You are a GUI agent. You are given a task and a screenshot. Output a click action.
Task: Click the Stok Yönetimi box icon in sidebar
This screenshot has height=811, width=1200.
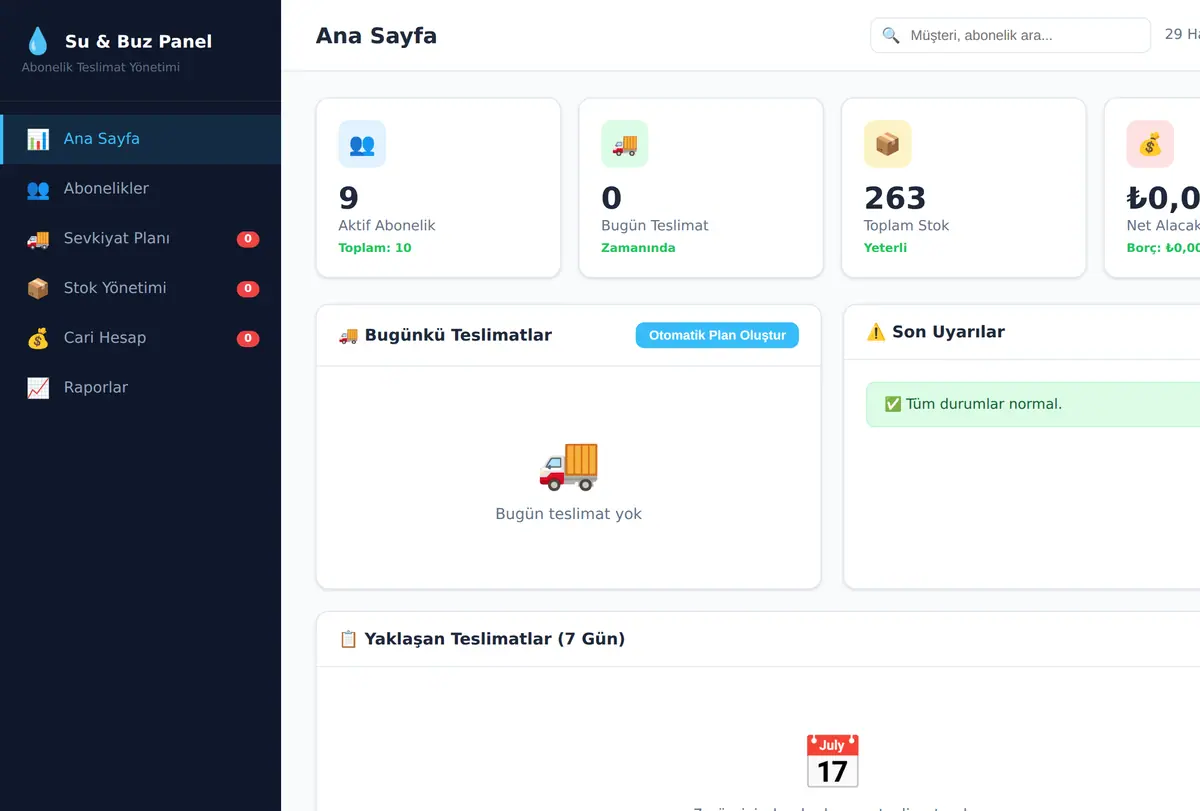(x=38, y=288)
